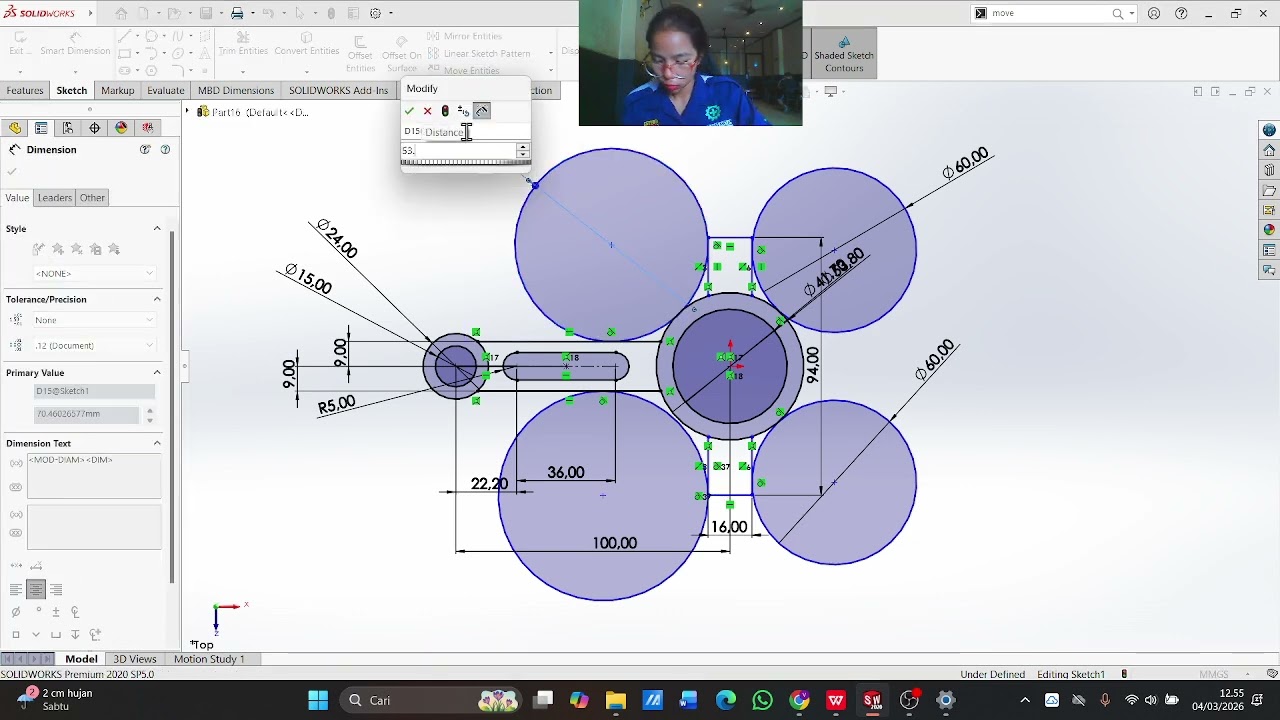1280x720 pixels.
Task: Click the Rebuild traffic light icon in Modify
Action: [445, 111]
